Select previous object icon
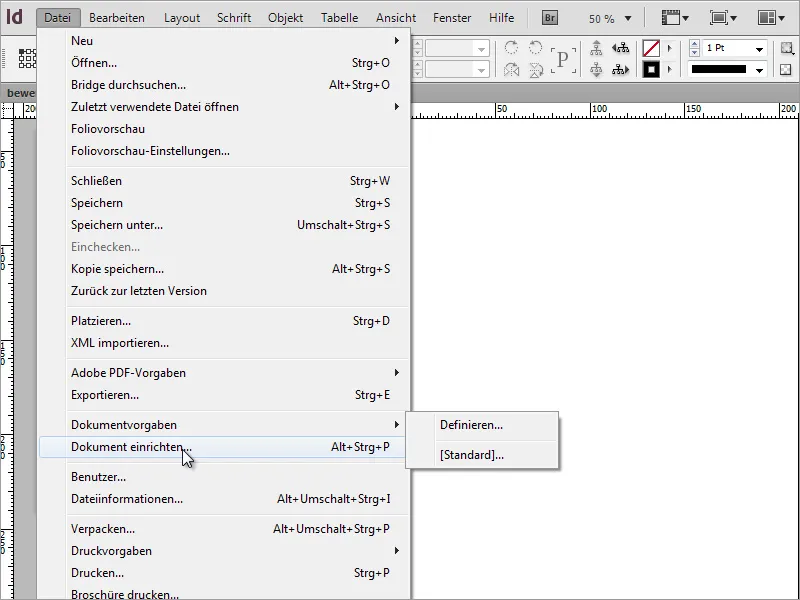 tap(620, 48)
